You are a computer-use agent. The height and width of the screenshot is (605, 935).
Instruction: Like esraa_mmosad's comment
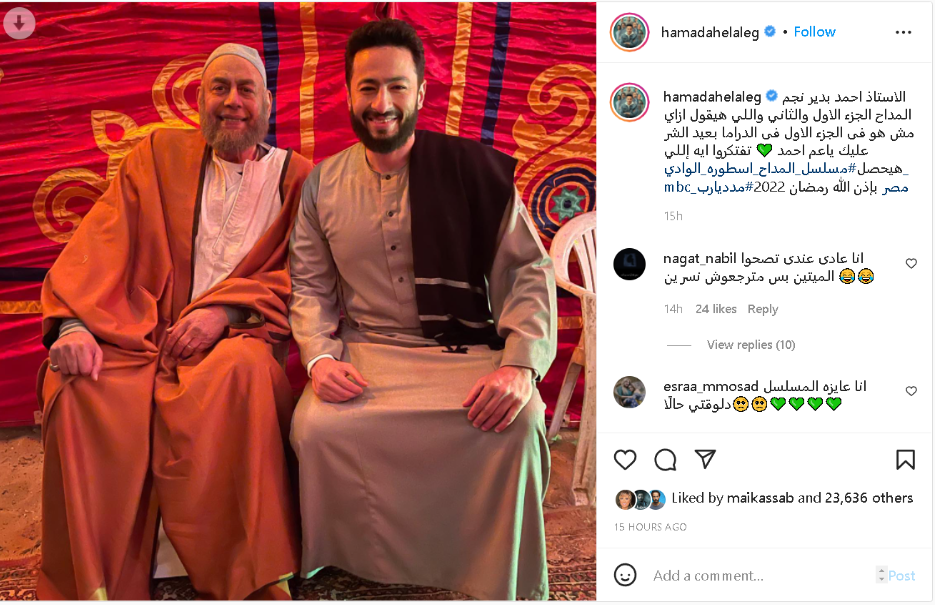click(911, 391)
